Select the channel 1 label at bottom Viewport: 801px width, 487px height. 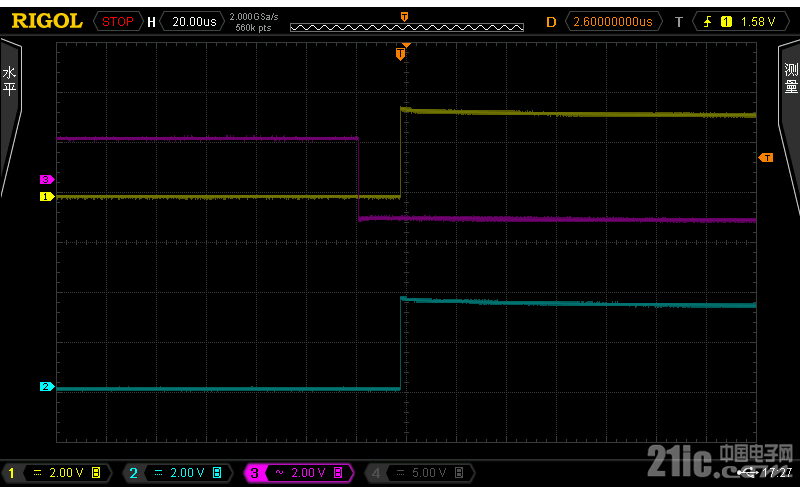point(11,473)
